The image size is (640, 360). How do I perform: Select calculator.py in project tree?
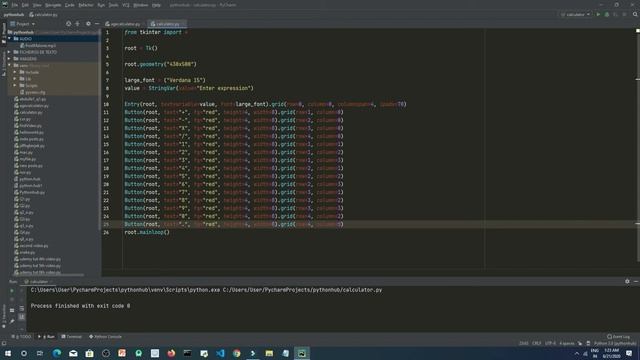coord(31,112)
